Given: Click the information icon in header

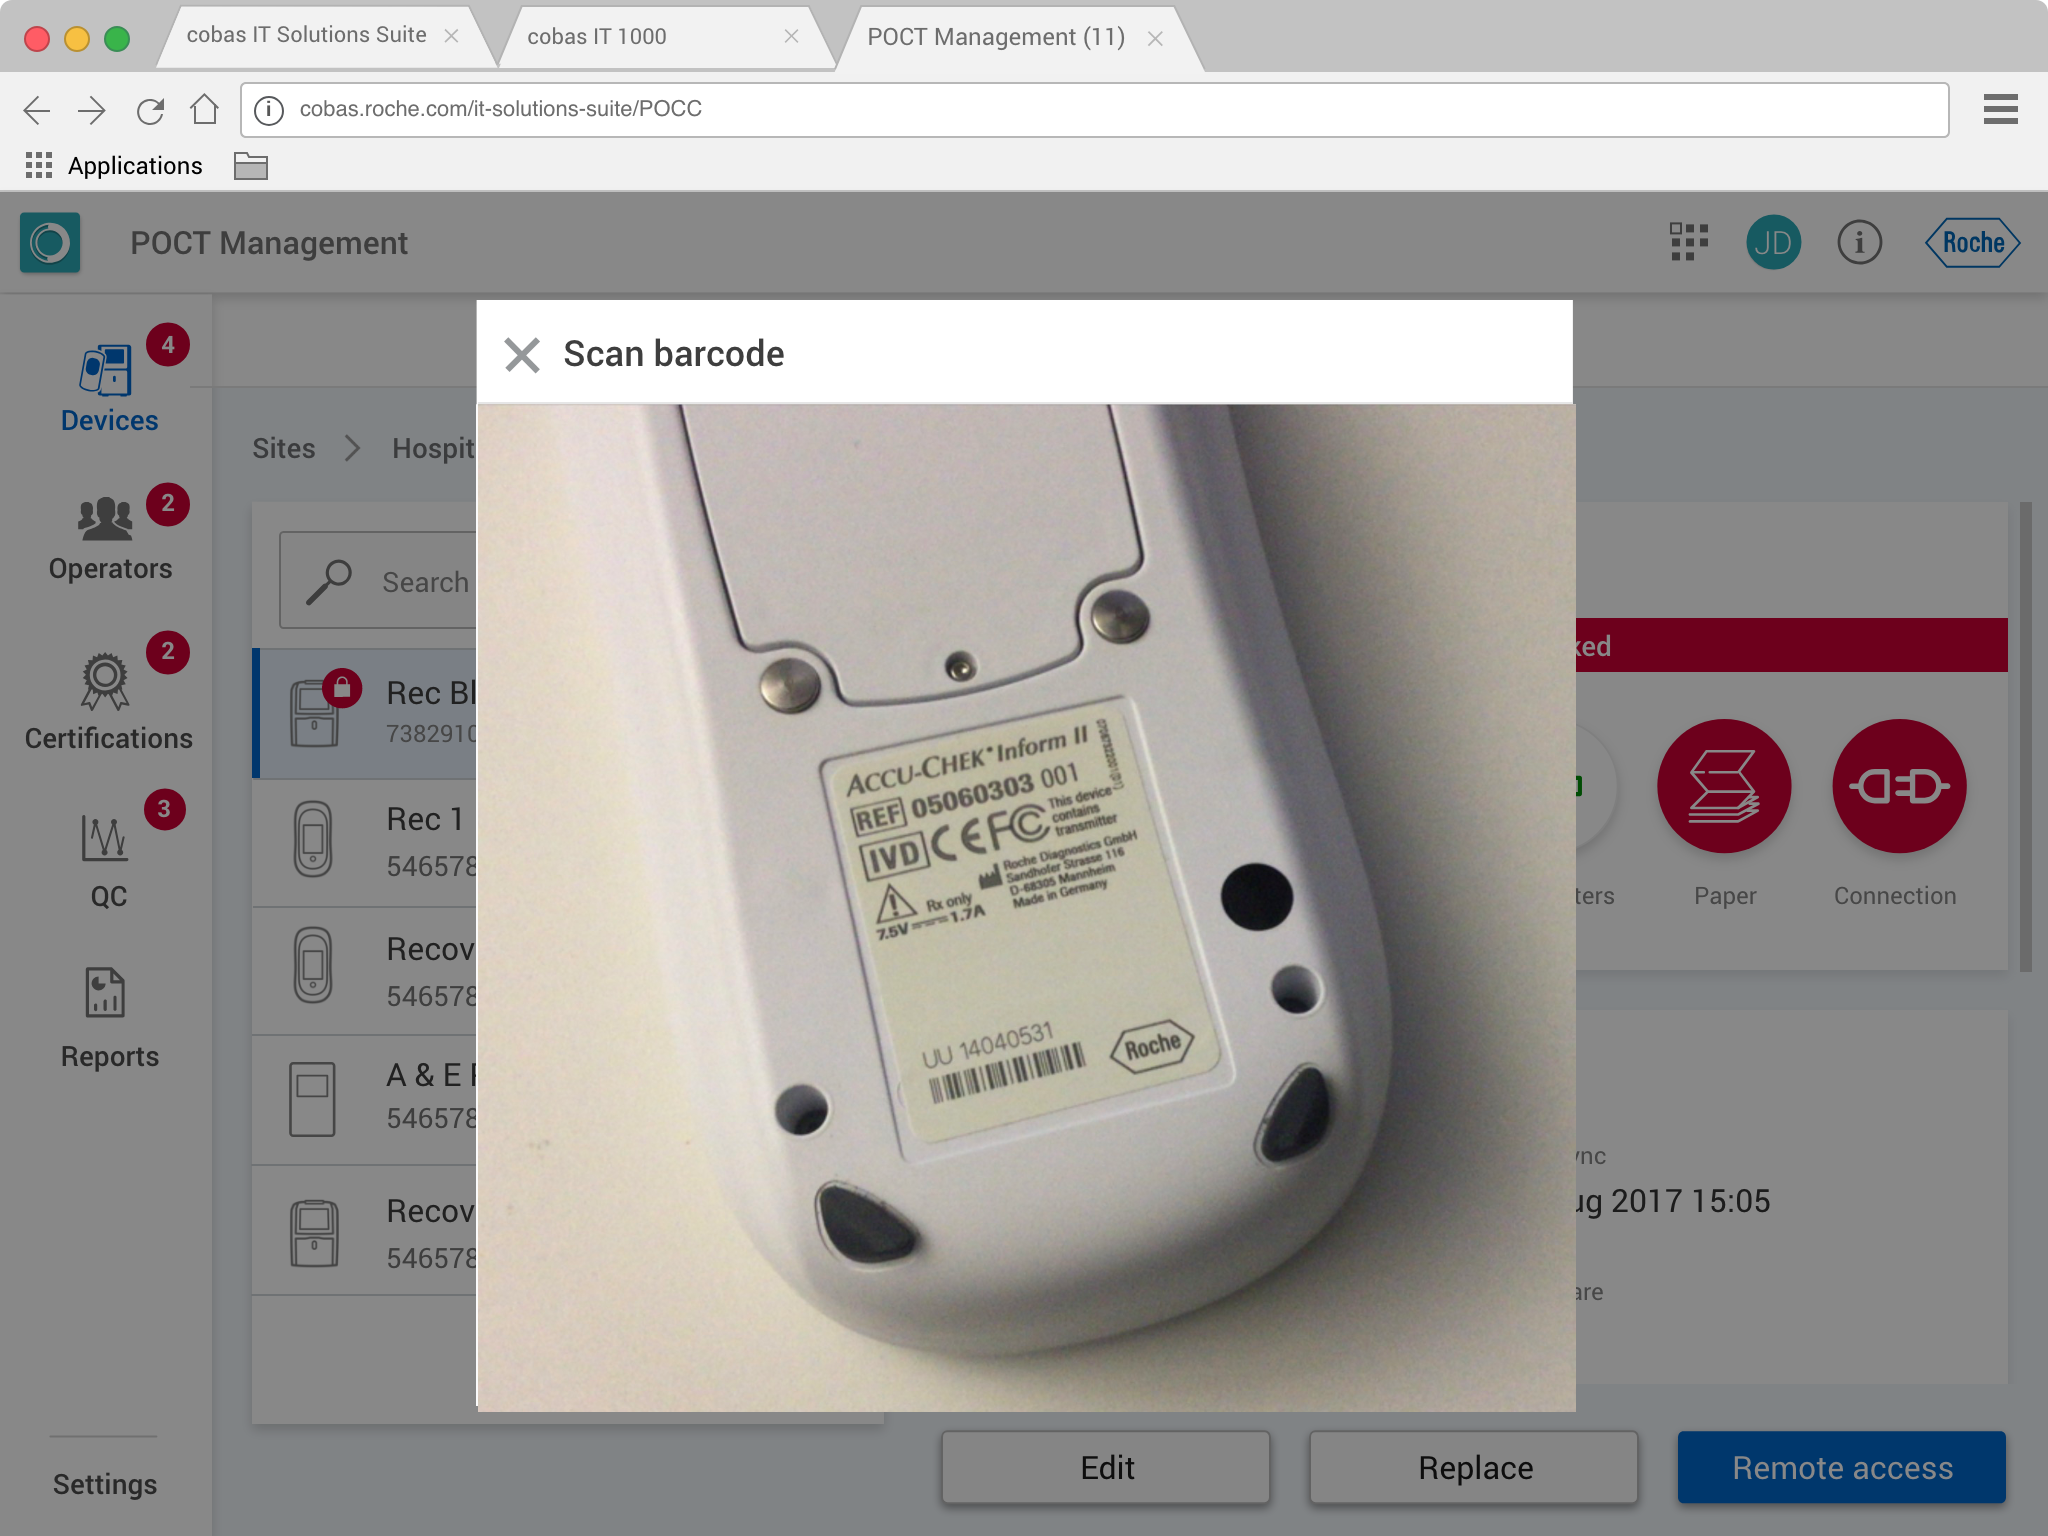Looking at the screenshot, I should 1859,243.
